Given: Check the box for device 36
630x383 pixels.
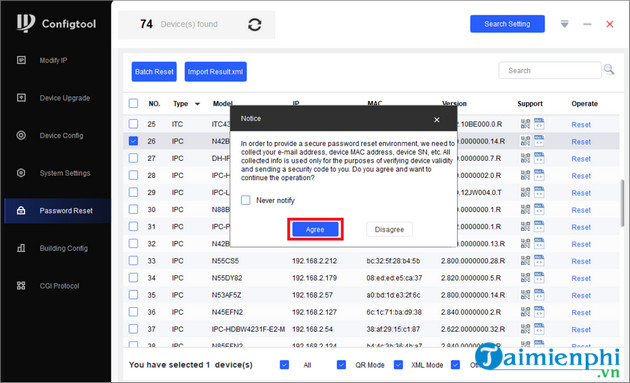Looking at the screenshot, I should (x=133, y=312).
